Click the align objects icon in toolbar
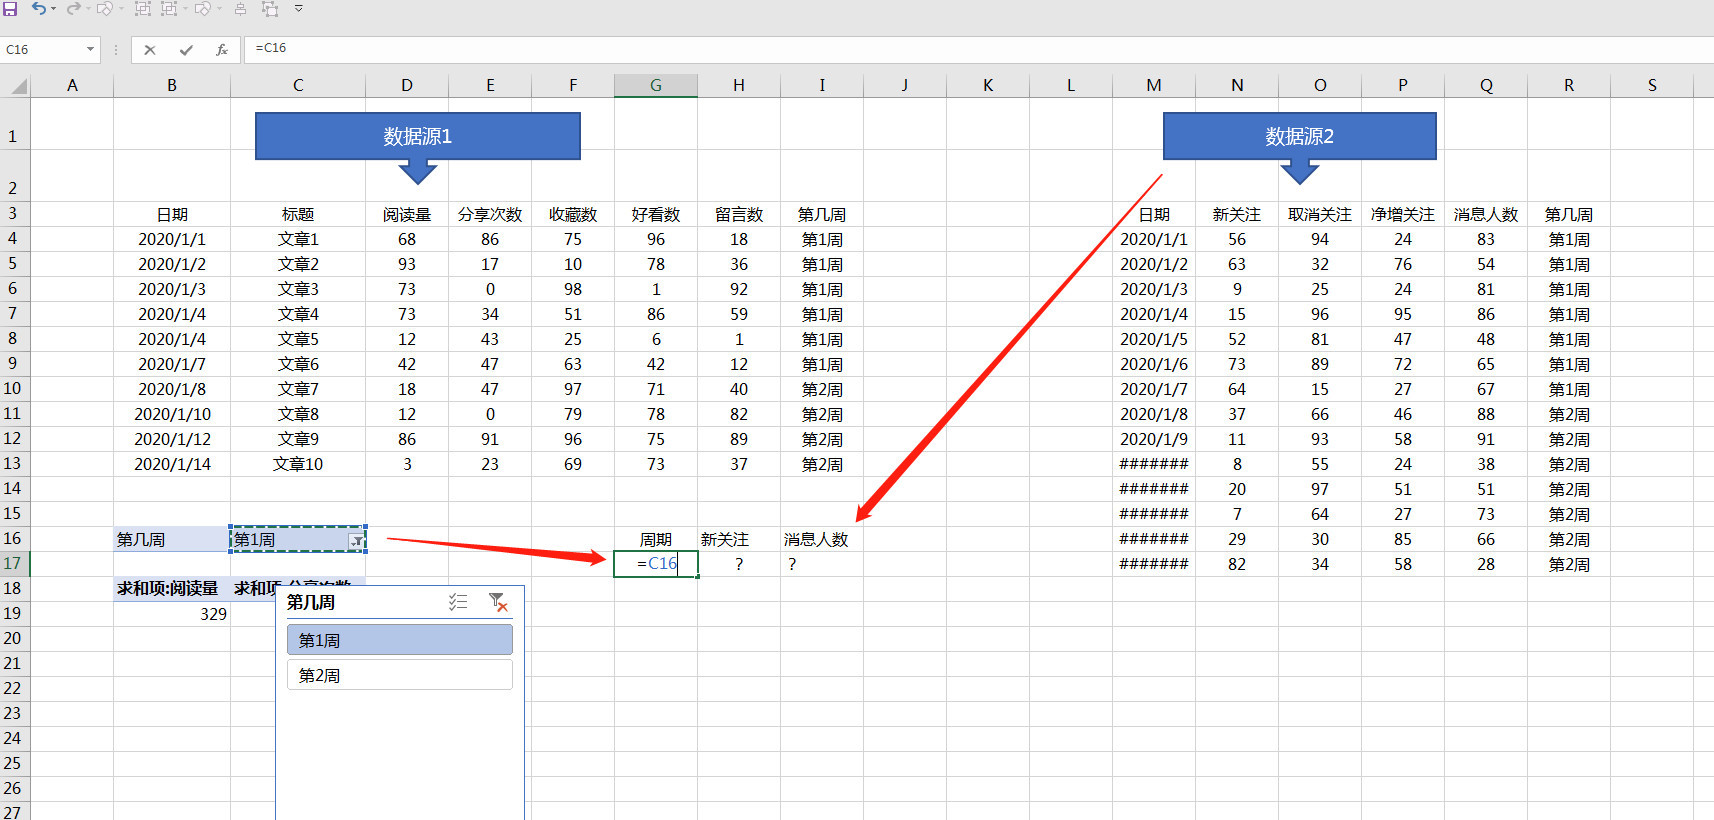The height and width of the screenshot is (820, 1714). tap(240, 9)
